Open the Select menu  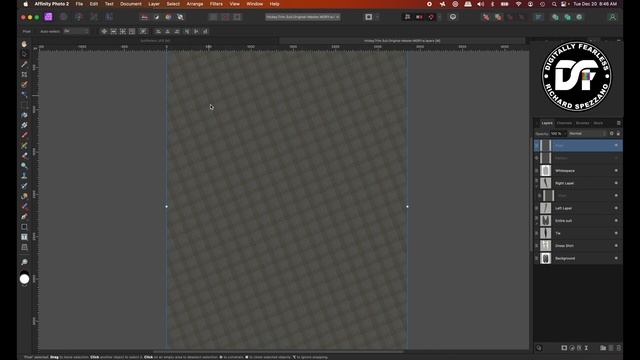pyautogui.click(x=173, y=4)
